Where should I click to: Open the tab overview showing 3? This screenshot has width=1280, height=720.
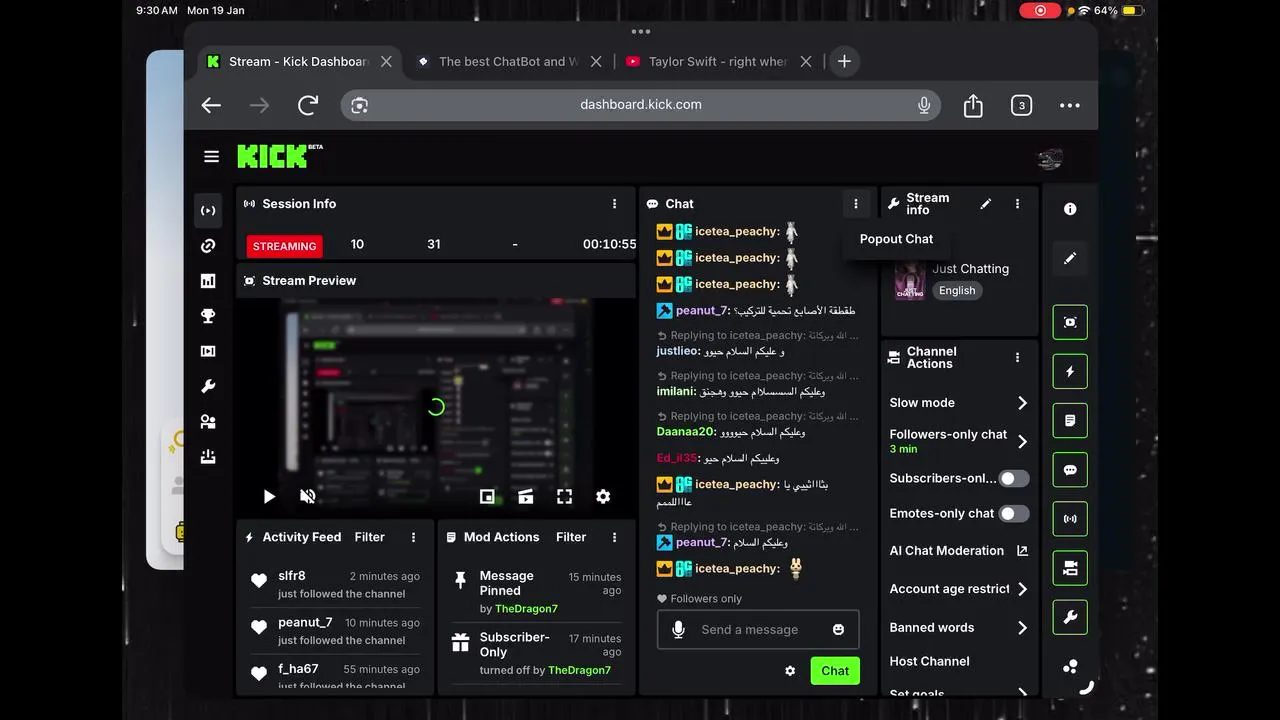coord(1021,105)
